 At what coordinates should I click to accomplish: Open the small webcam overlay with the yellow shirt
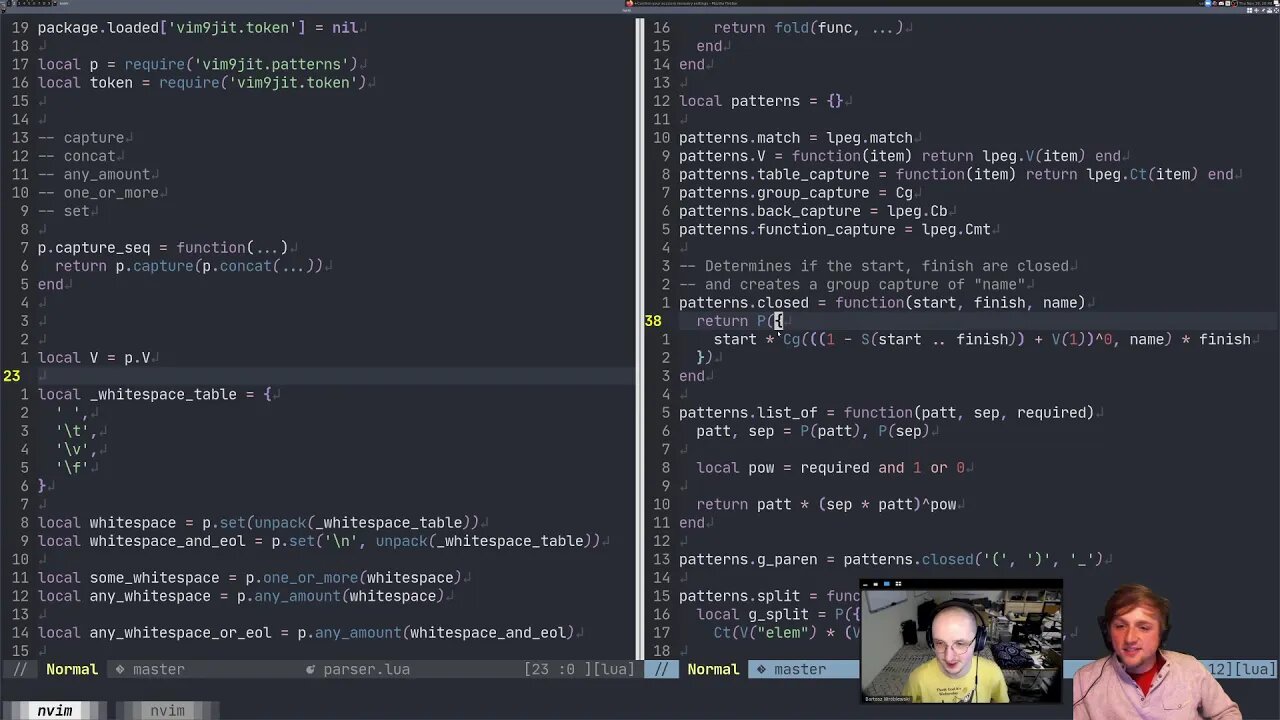point(961,641)
